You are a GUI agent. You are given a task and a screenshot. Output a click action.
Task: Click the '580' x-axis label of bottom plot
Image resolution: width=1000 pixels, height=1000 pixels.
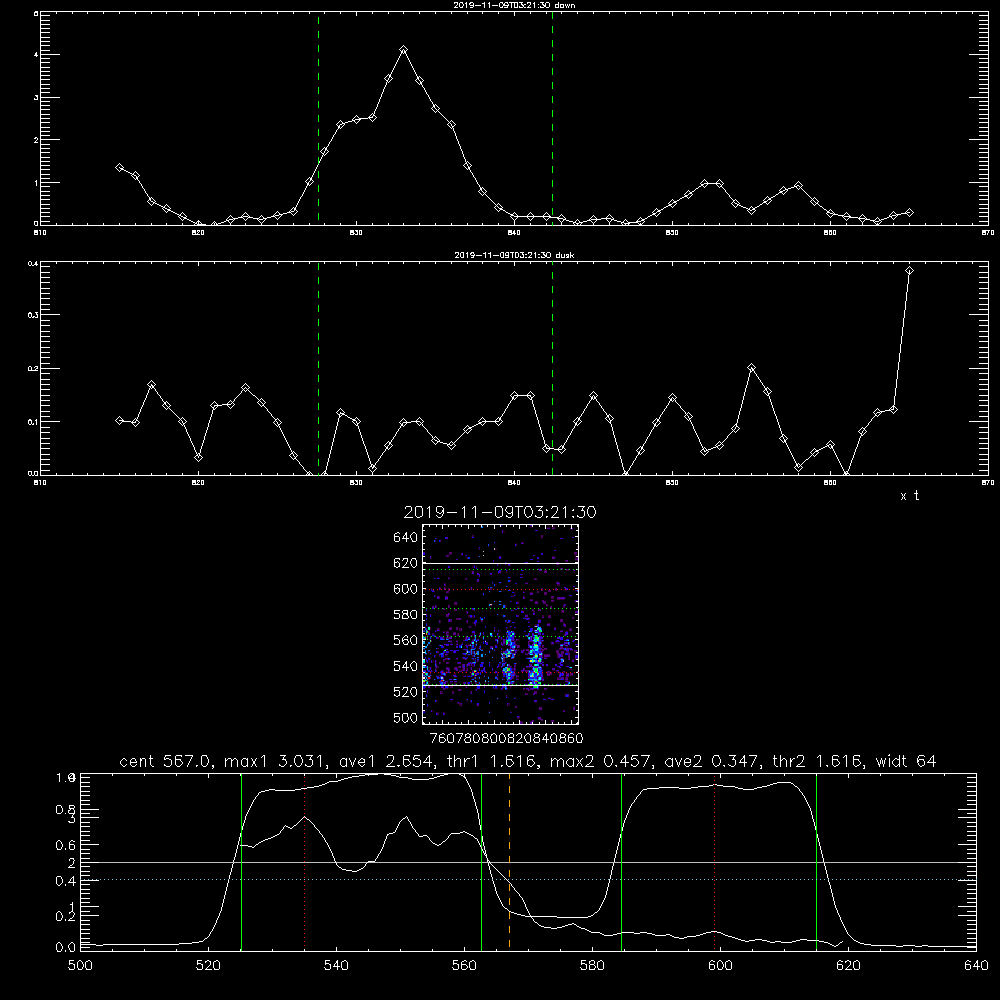coord(592,966)
